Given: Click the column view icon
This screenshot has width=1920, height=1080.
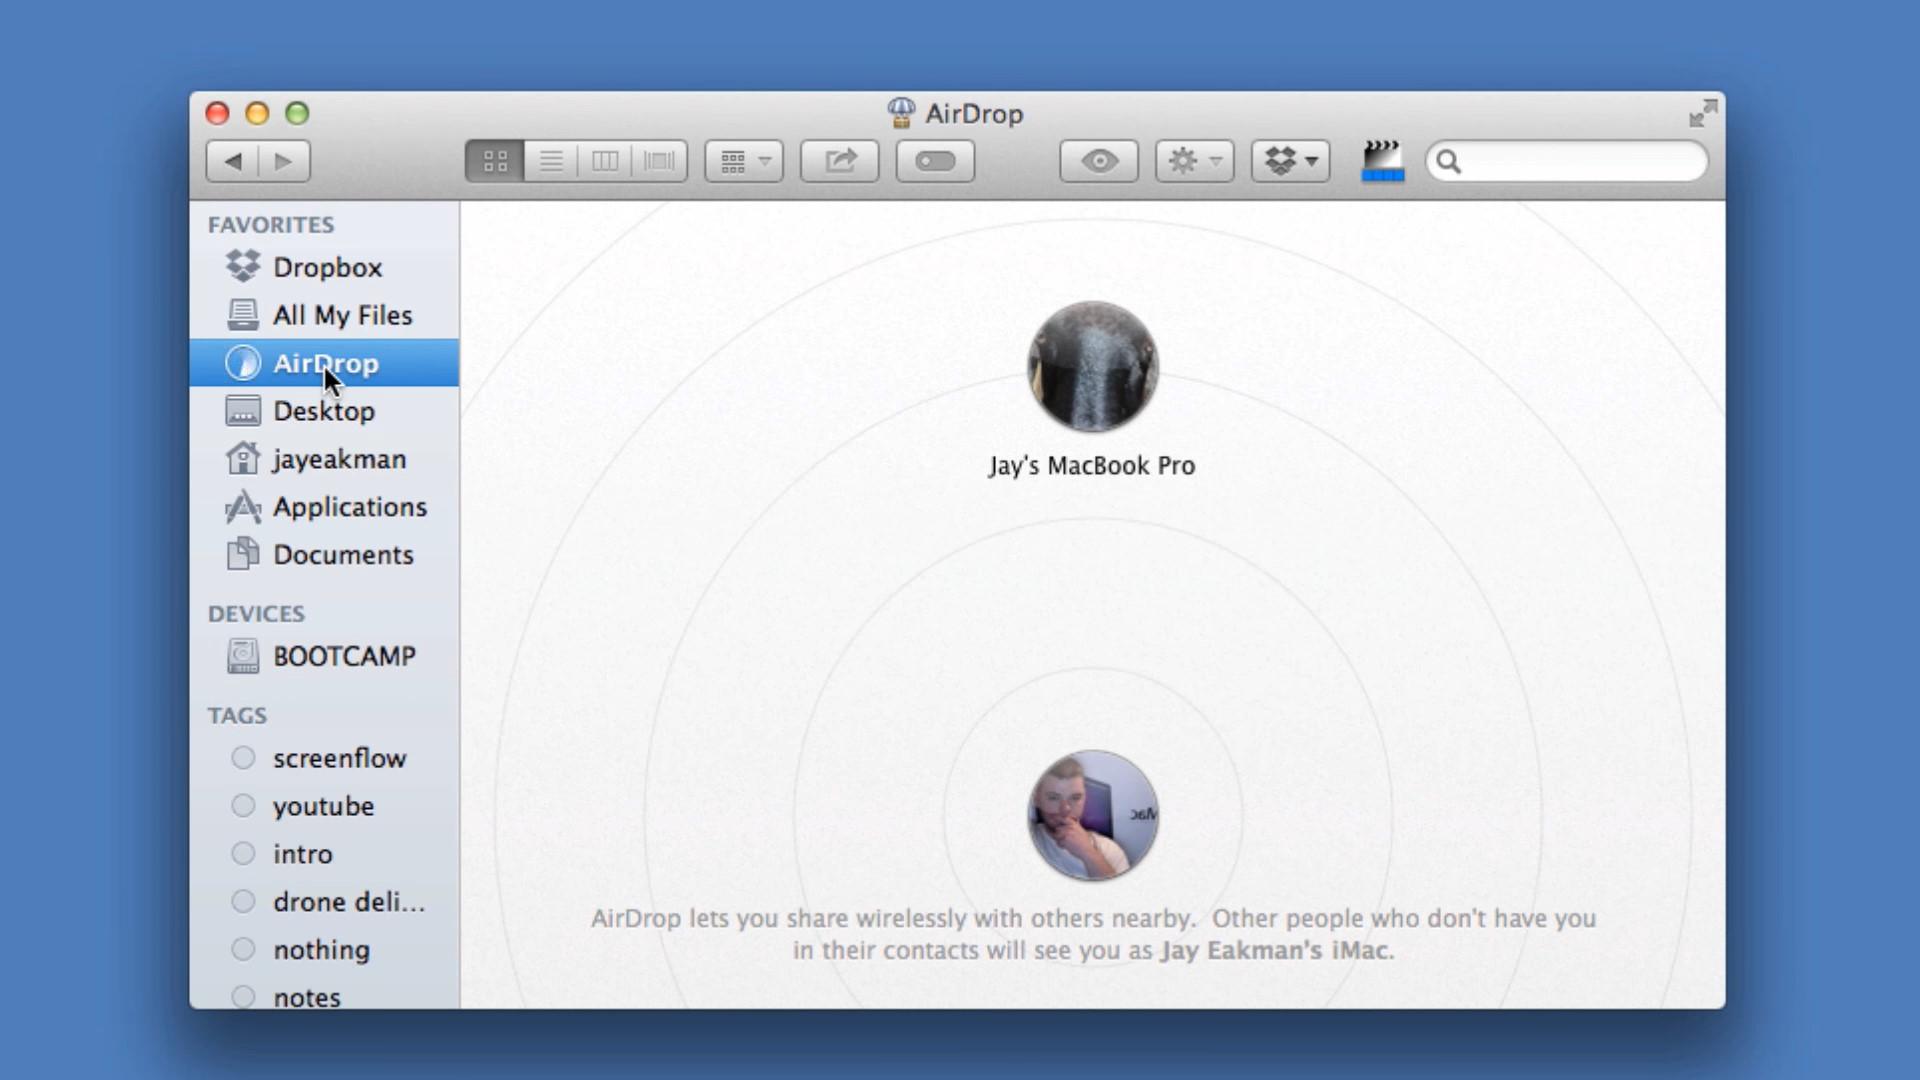Looking at the screenshot, I should [605, 161].
